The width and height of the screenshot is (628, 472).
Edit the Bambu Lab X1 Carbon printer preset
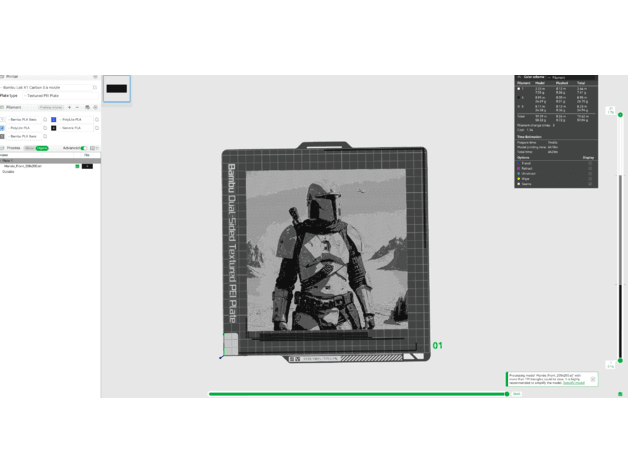pyautogui.click(x=95, y=87)
